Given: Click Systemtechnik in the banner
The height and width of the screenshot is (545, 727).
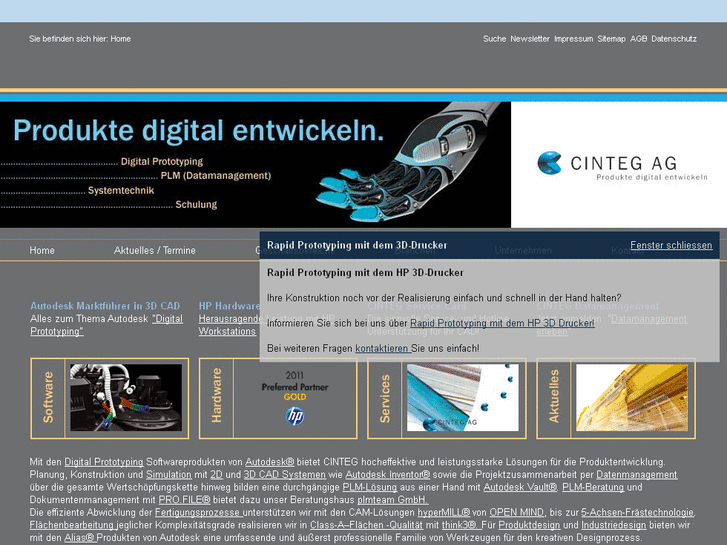Looking at the screenshot, I should click(x=121, y=190).
